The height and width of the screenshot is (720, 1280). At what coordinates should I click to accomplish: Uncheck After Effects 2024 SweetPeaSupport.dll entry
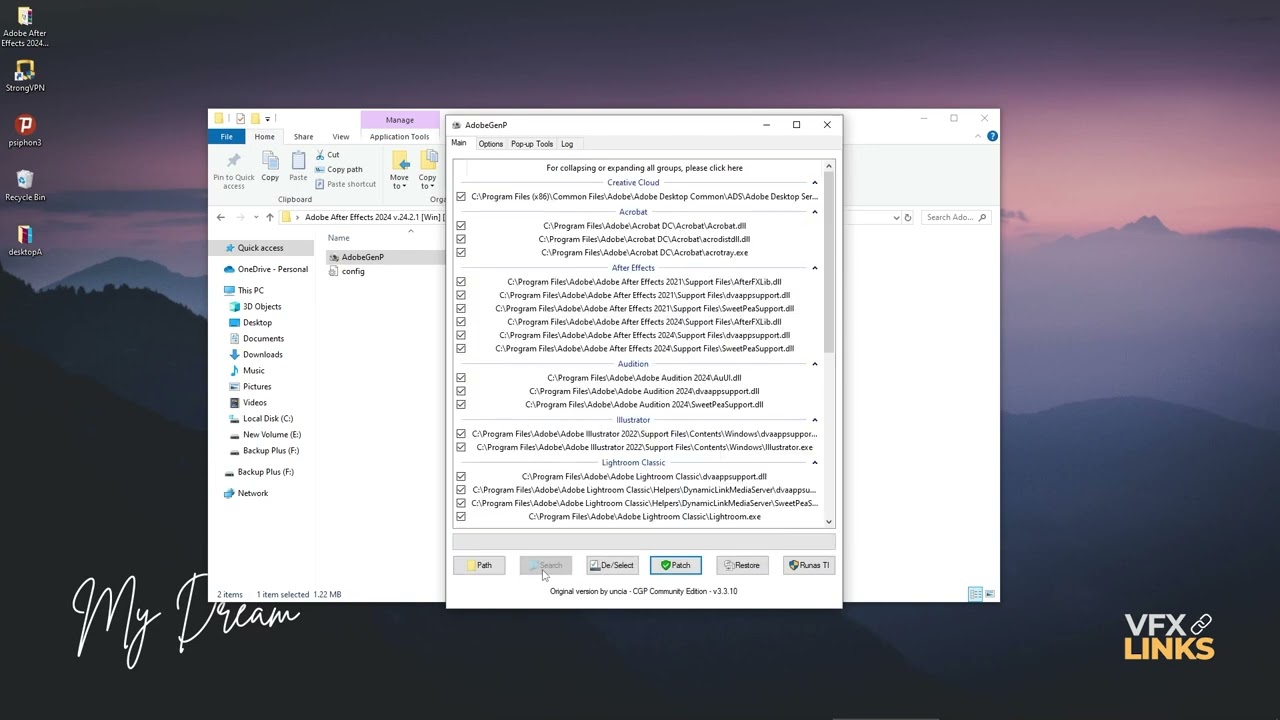(x=461, y=349)
